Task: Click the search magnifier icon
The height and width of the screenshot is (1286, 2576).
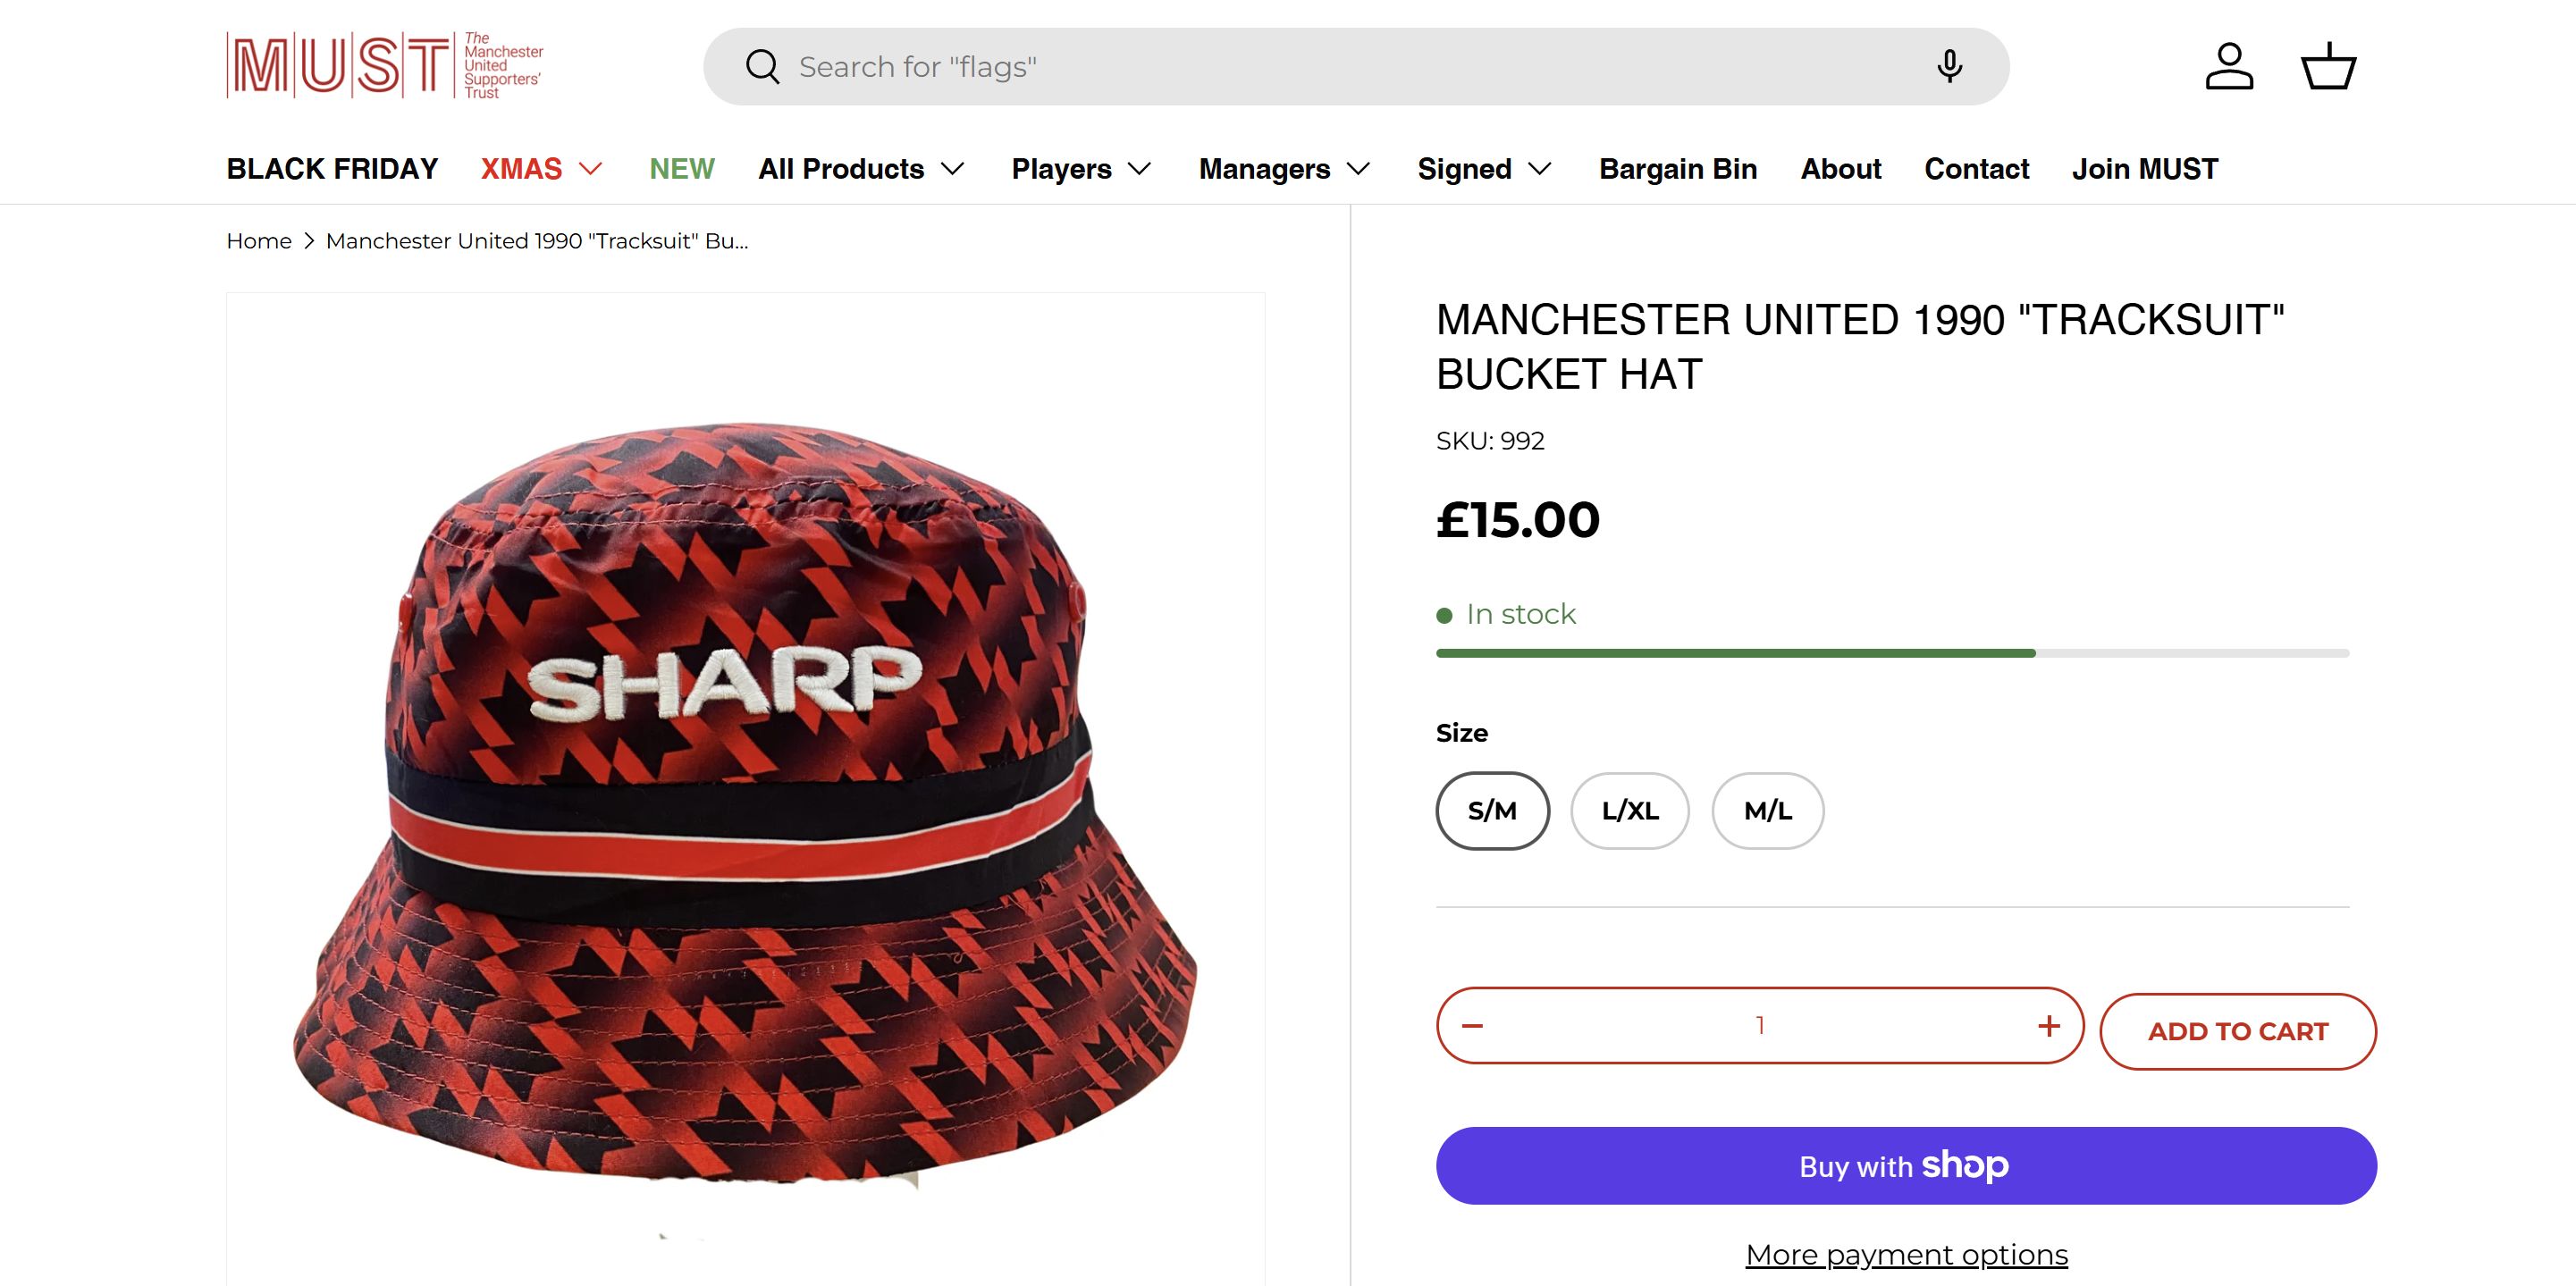Action: tap(762, 67)
